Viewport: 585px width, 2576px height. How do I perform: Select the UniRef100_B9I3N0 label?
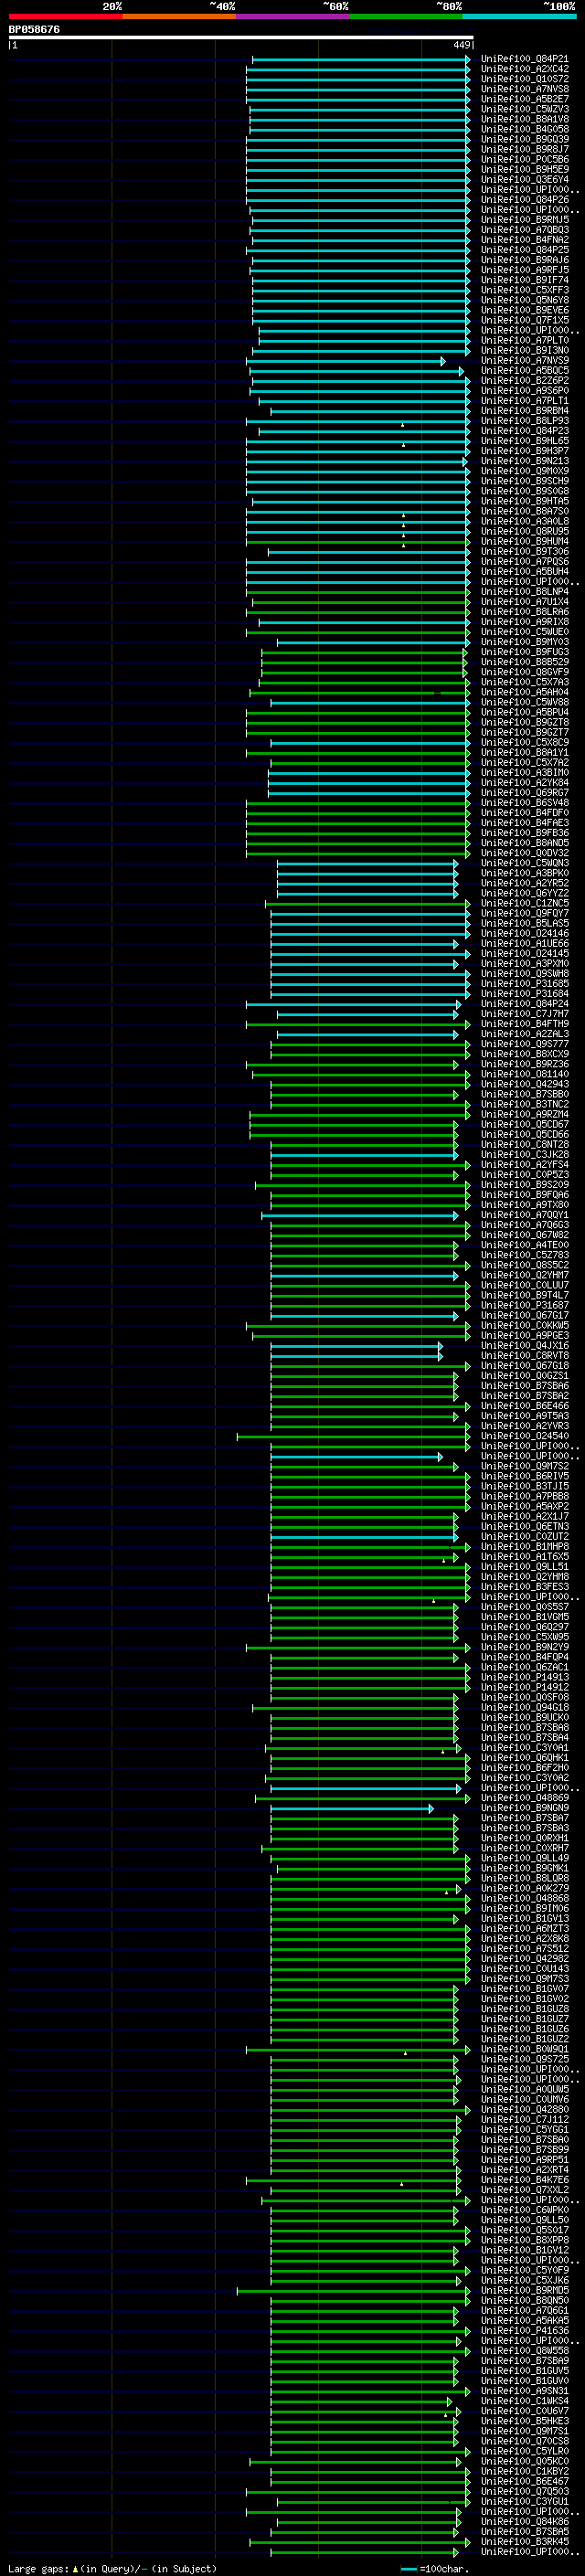click(x=525, y=350)
